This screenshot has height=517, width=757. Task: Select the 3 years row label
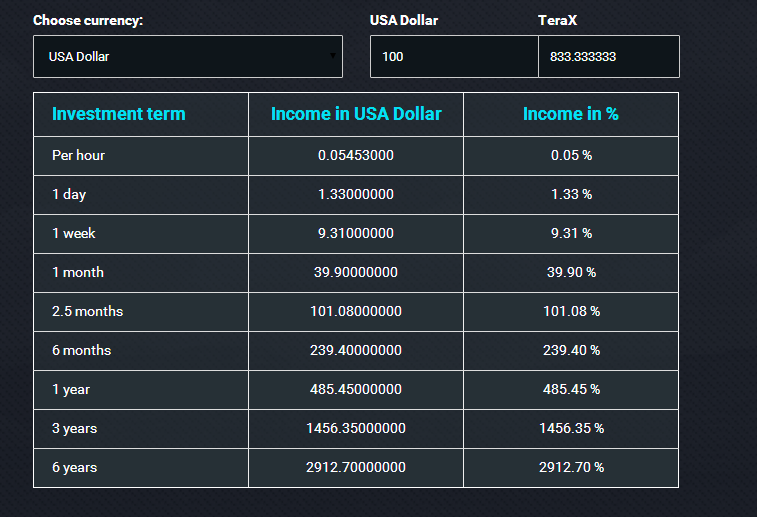(75, 428)
